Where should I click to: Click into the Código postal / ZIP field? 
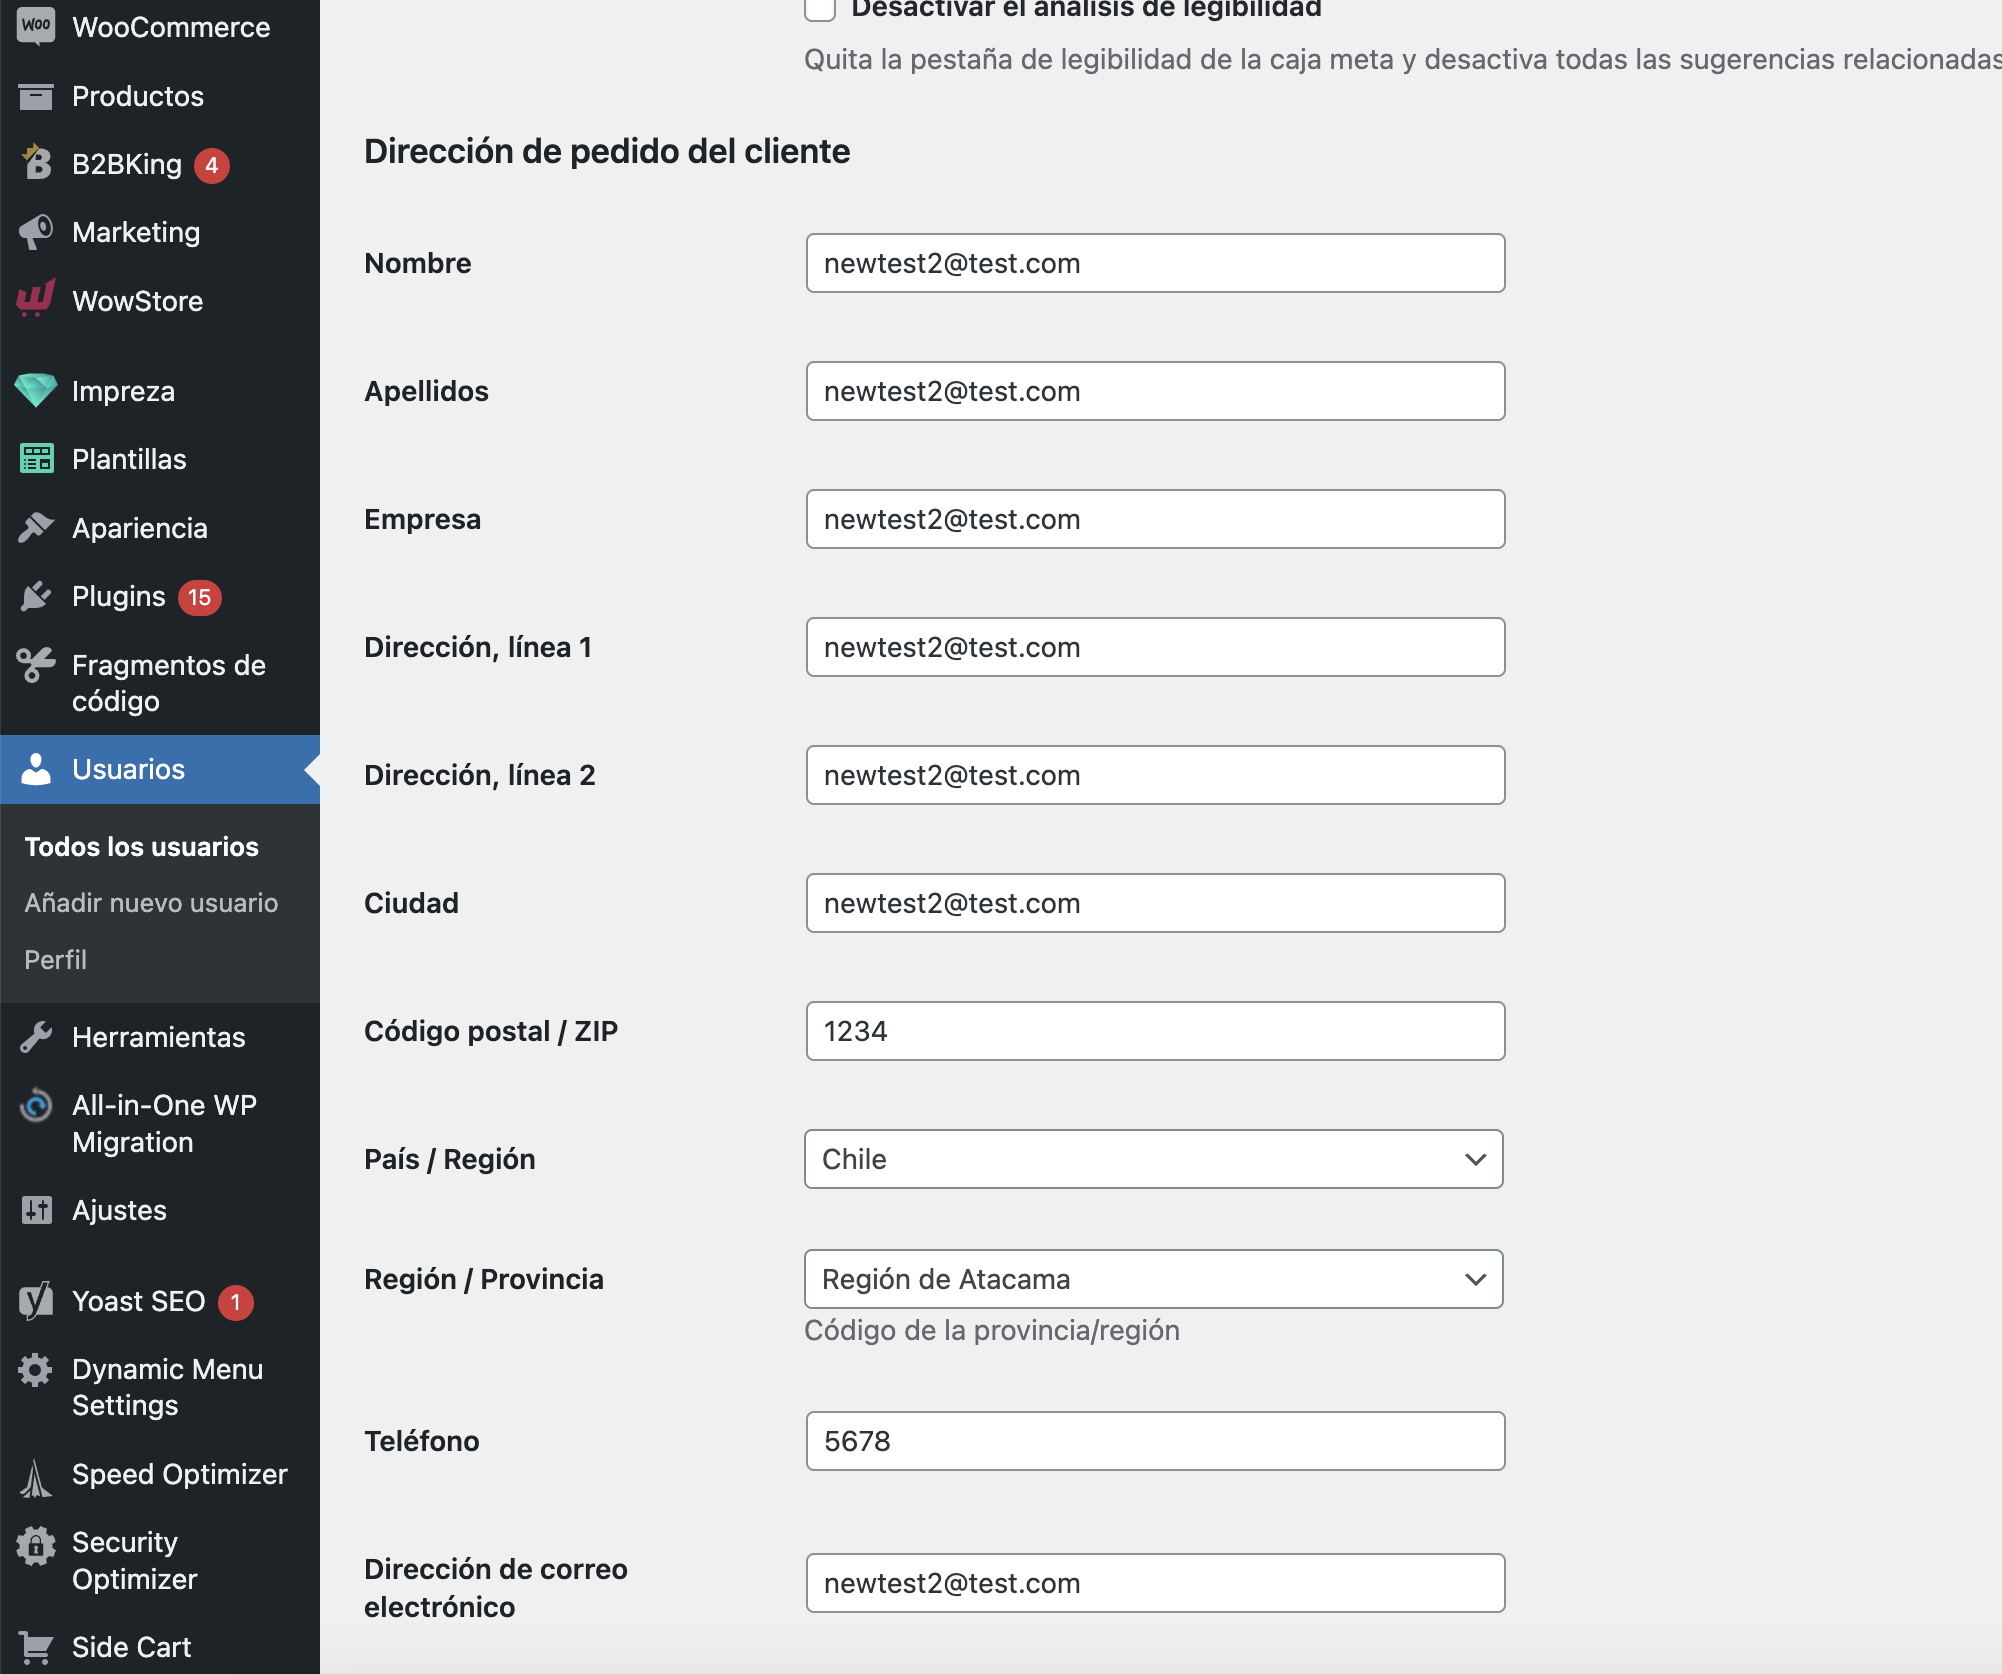1155,1031
